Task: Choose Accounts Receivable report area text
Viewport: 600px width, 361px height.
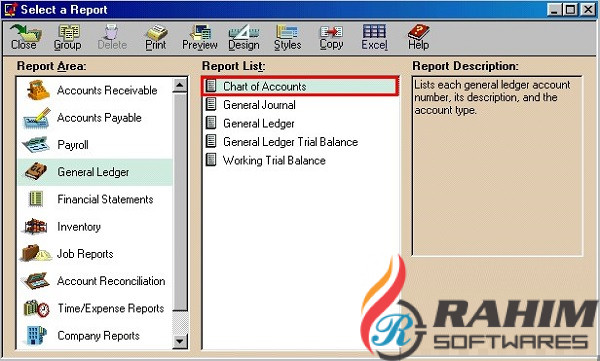Action: click(107, 90)
